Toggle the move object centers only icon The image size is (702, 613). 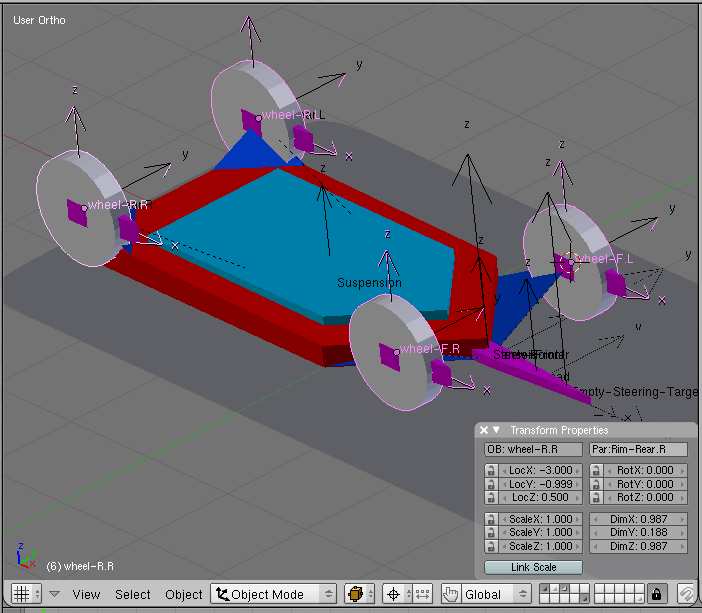422,594
